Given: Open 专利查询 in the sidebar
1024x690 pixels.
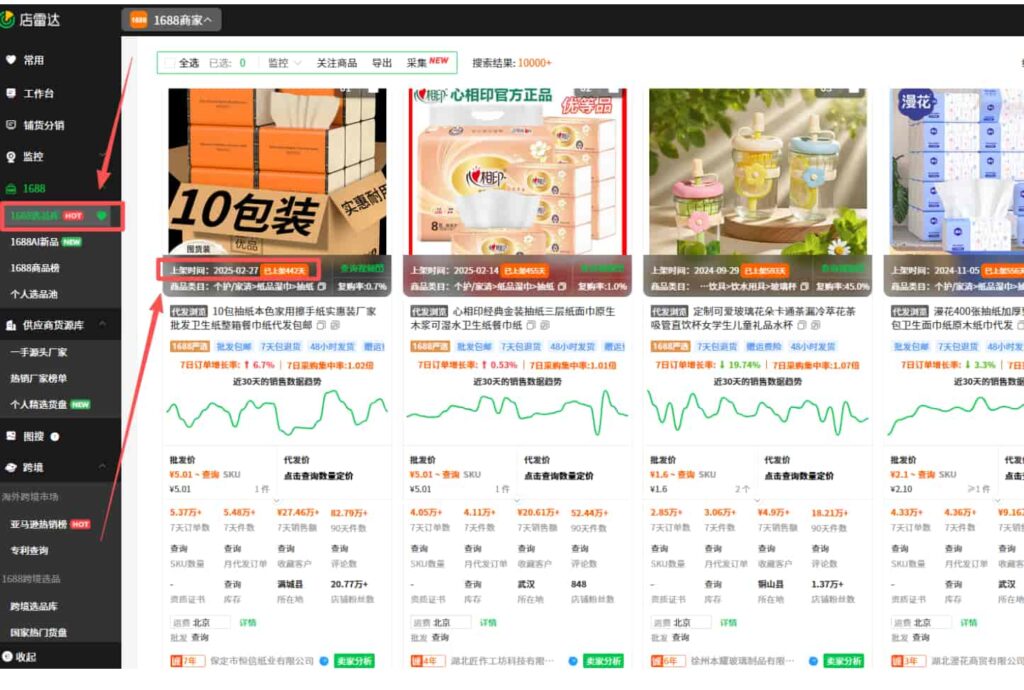Looking at the screenshot, I should coord(29,550).
